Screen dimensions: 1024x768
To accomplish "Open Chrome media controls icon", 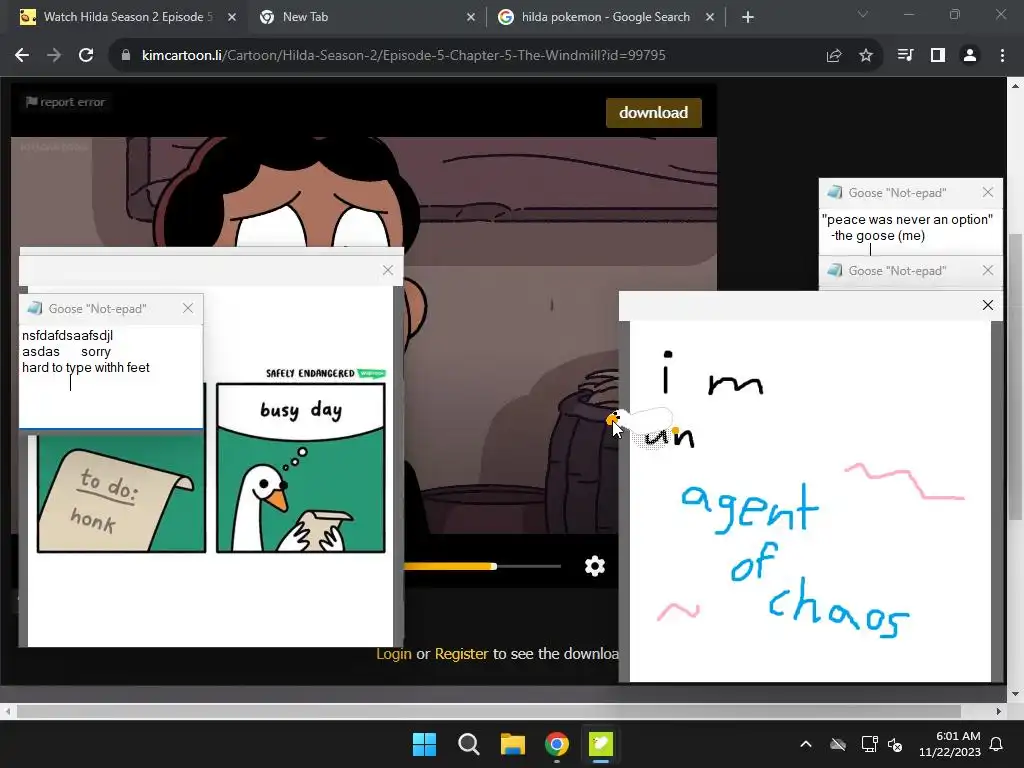I will [905, 56].
